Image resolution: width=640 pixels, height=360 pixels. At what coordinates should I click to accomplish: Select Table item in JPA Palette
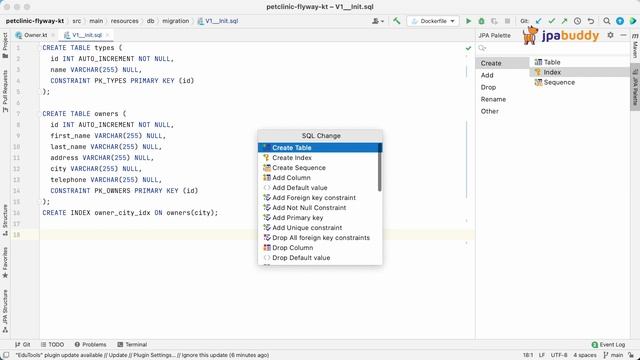click(x=580, y=62)
